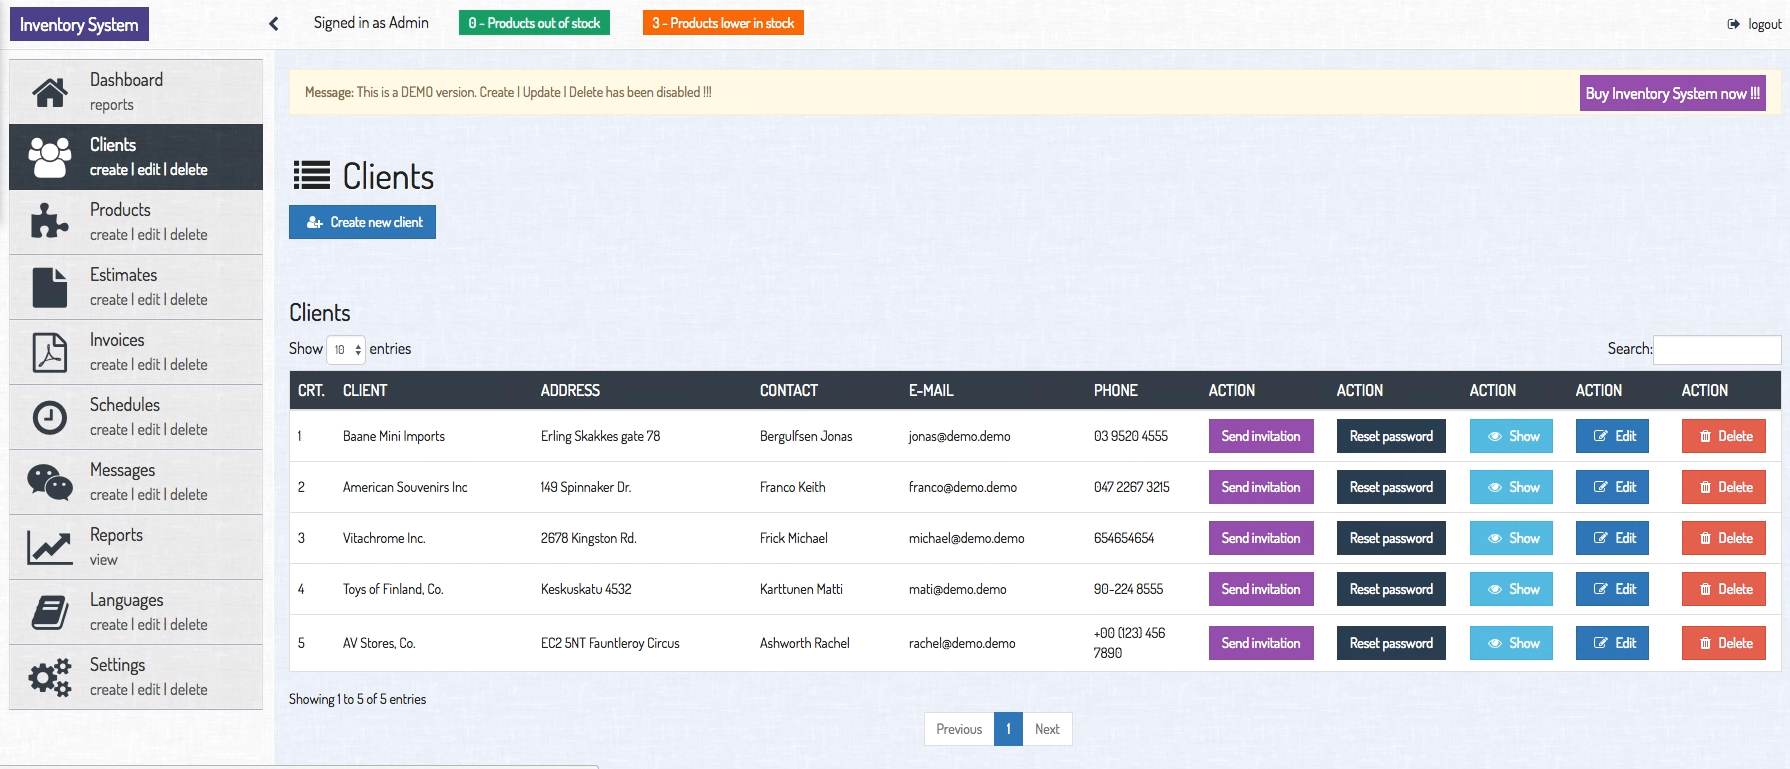Click the Reports line chart icon
Screen dimensions: 1790x769
50,547
